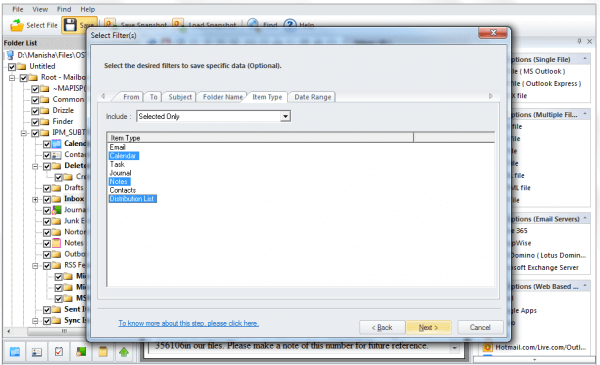Image resolution: width=600 pixels, height=365 pixels.
Task: Switch to the Date Range tab
Action: tap(313, 97)
